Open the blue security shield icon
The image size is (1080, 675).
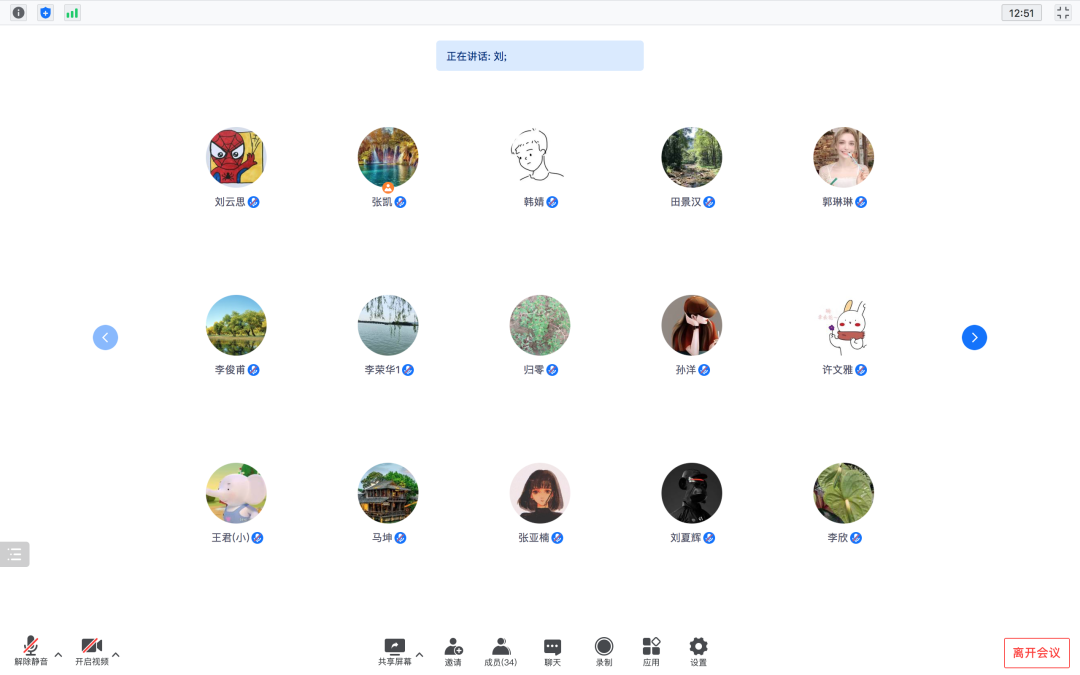pyautogui.click(x=45, y=13)
